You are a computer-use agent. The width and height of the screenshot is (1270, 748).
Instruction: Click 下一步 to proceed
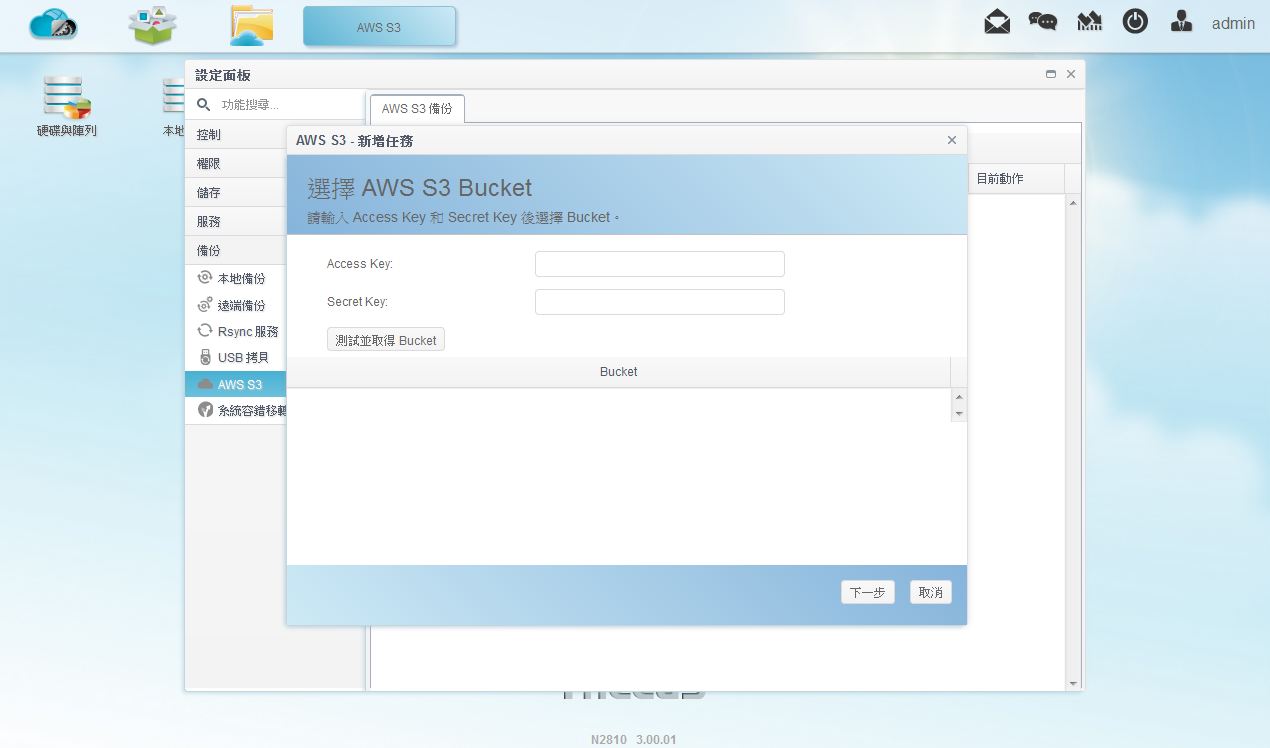[868, 592]
